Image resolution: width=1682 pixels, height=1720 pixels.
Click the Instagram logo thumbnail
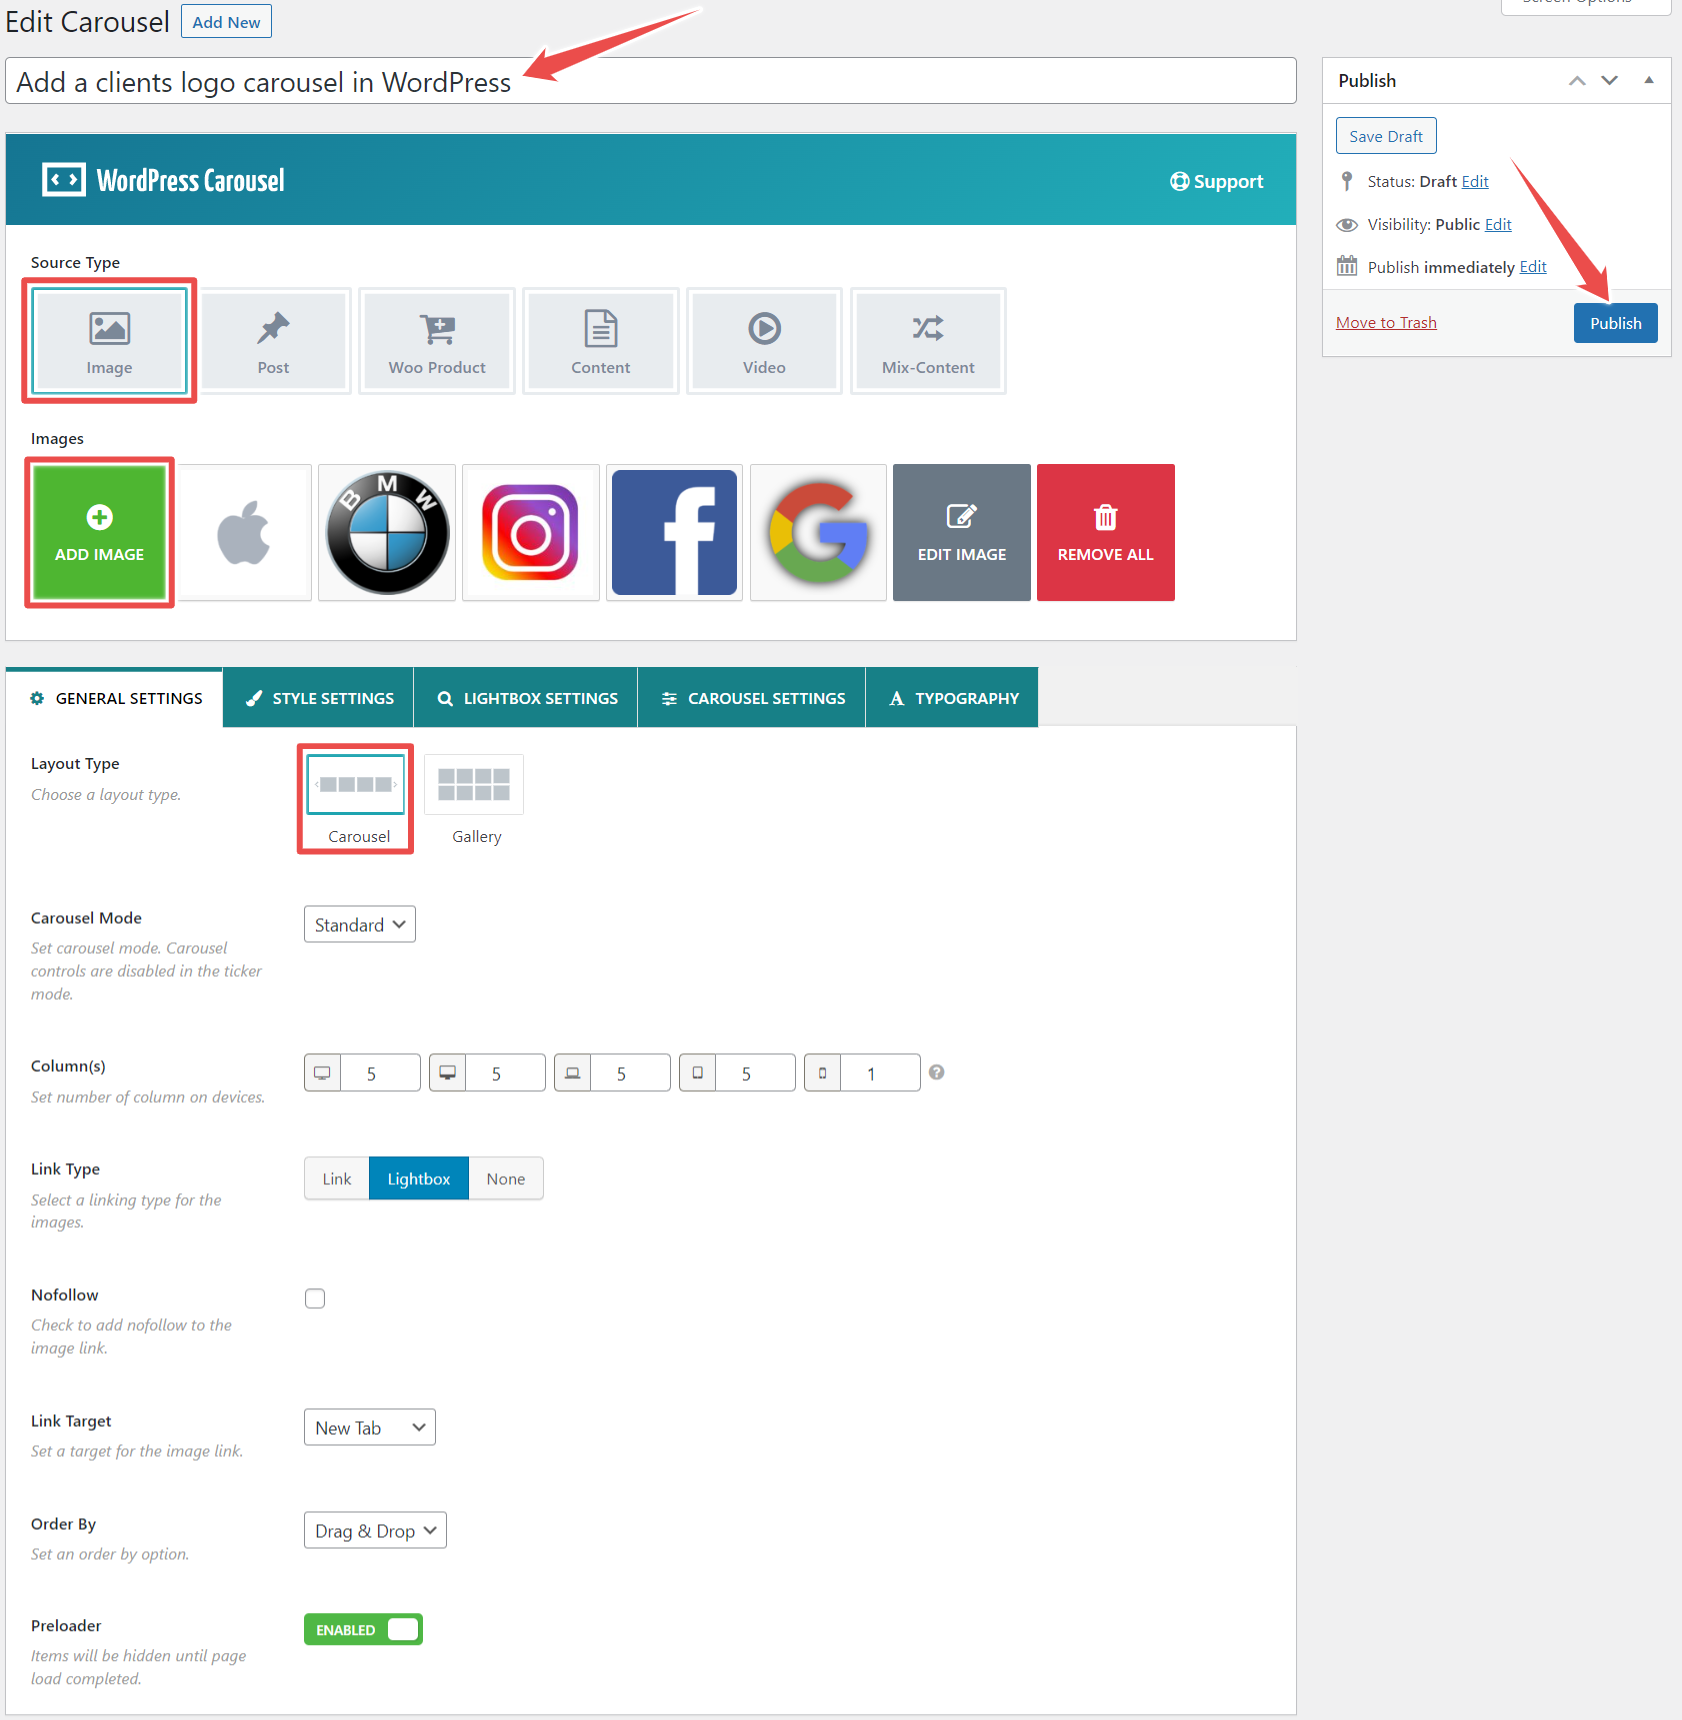point(531,532)
